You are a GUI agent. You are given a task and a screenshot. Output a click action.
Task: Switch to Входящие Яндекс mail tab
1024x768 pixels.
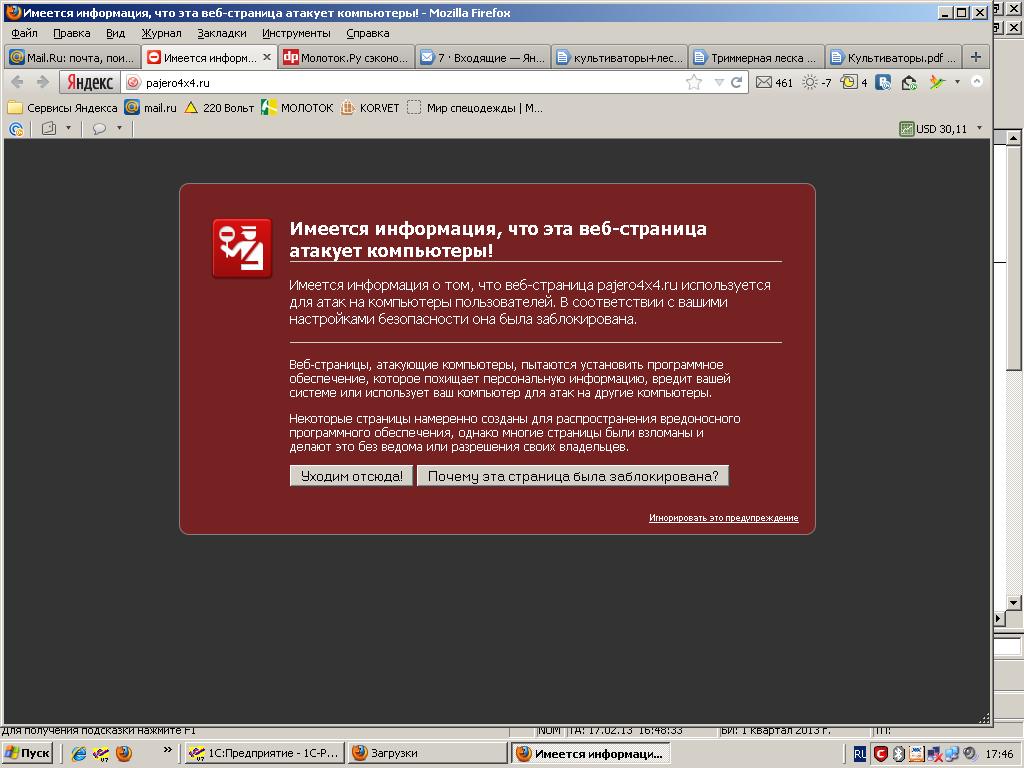[483, 57]
